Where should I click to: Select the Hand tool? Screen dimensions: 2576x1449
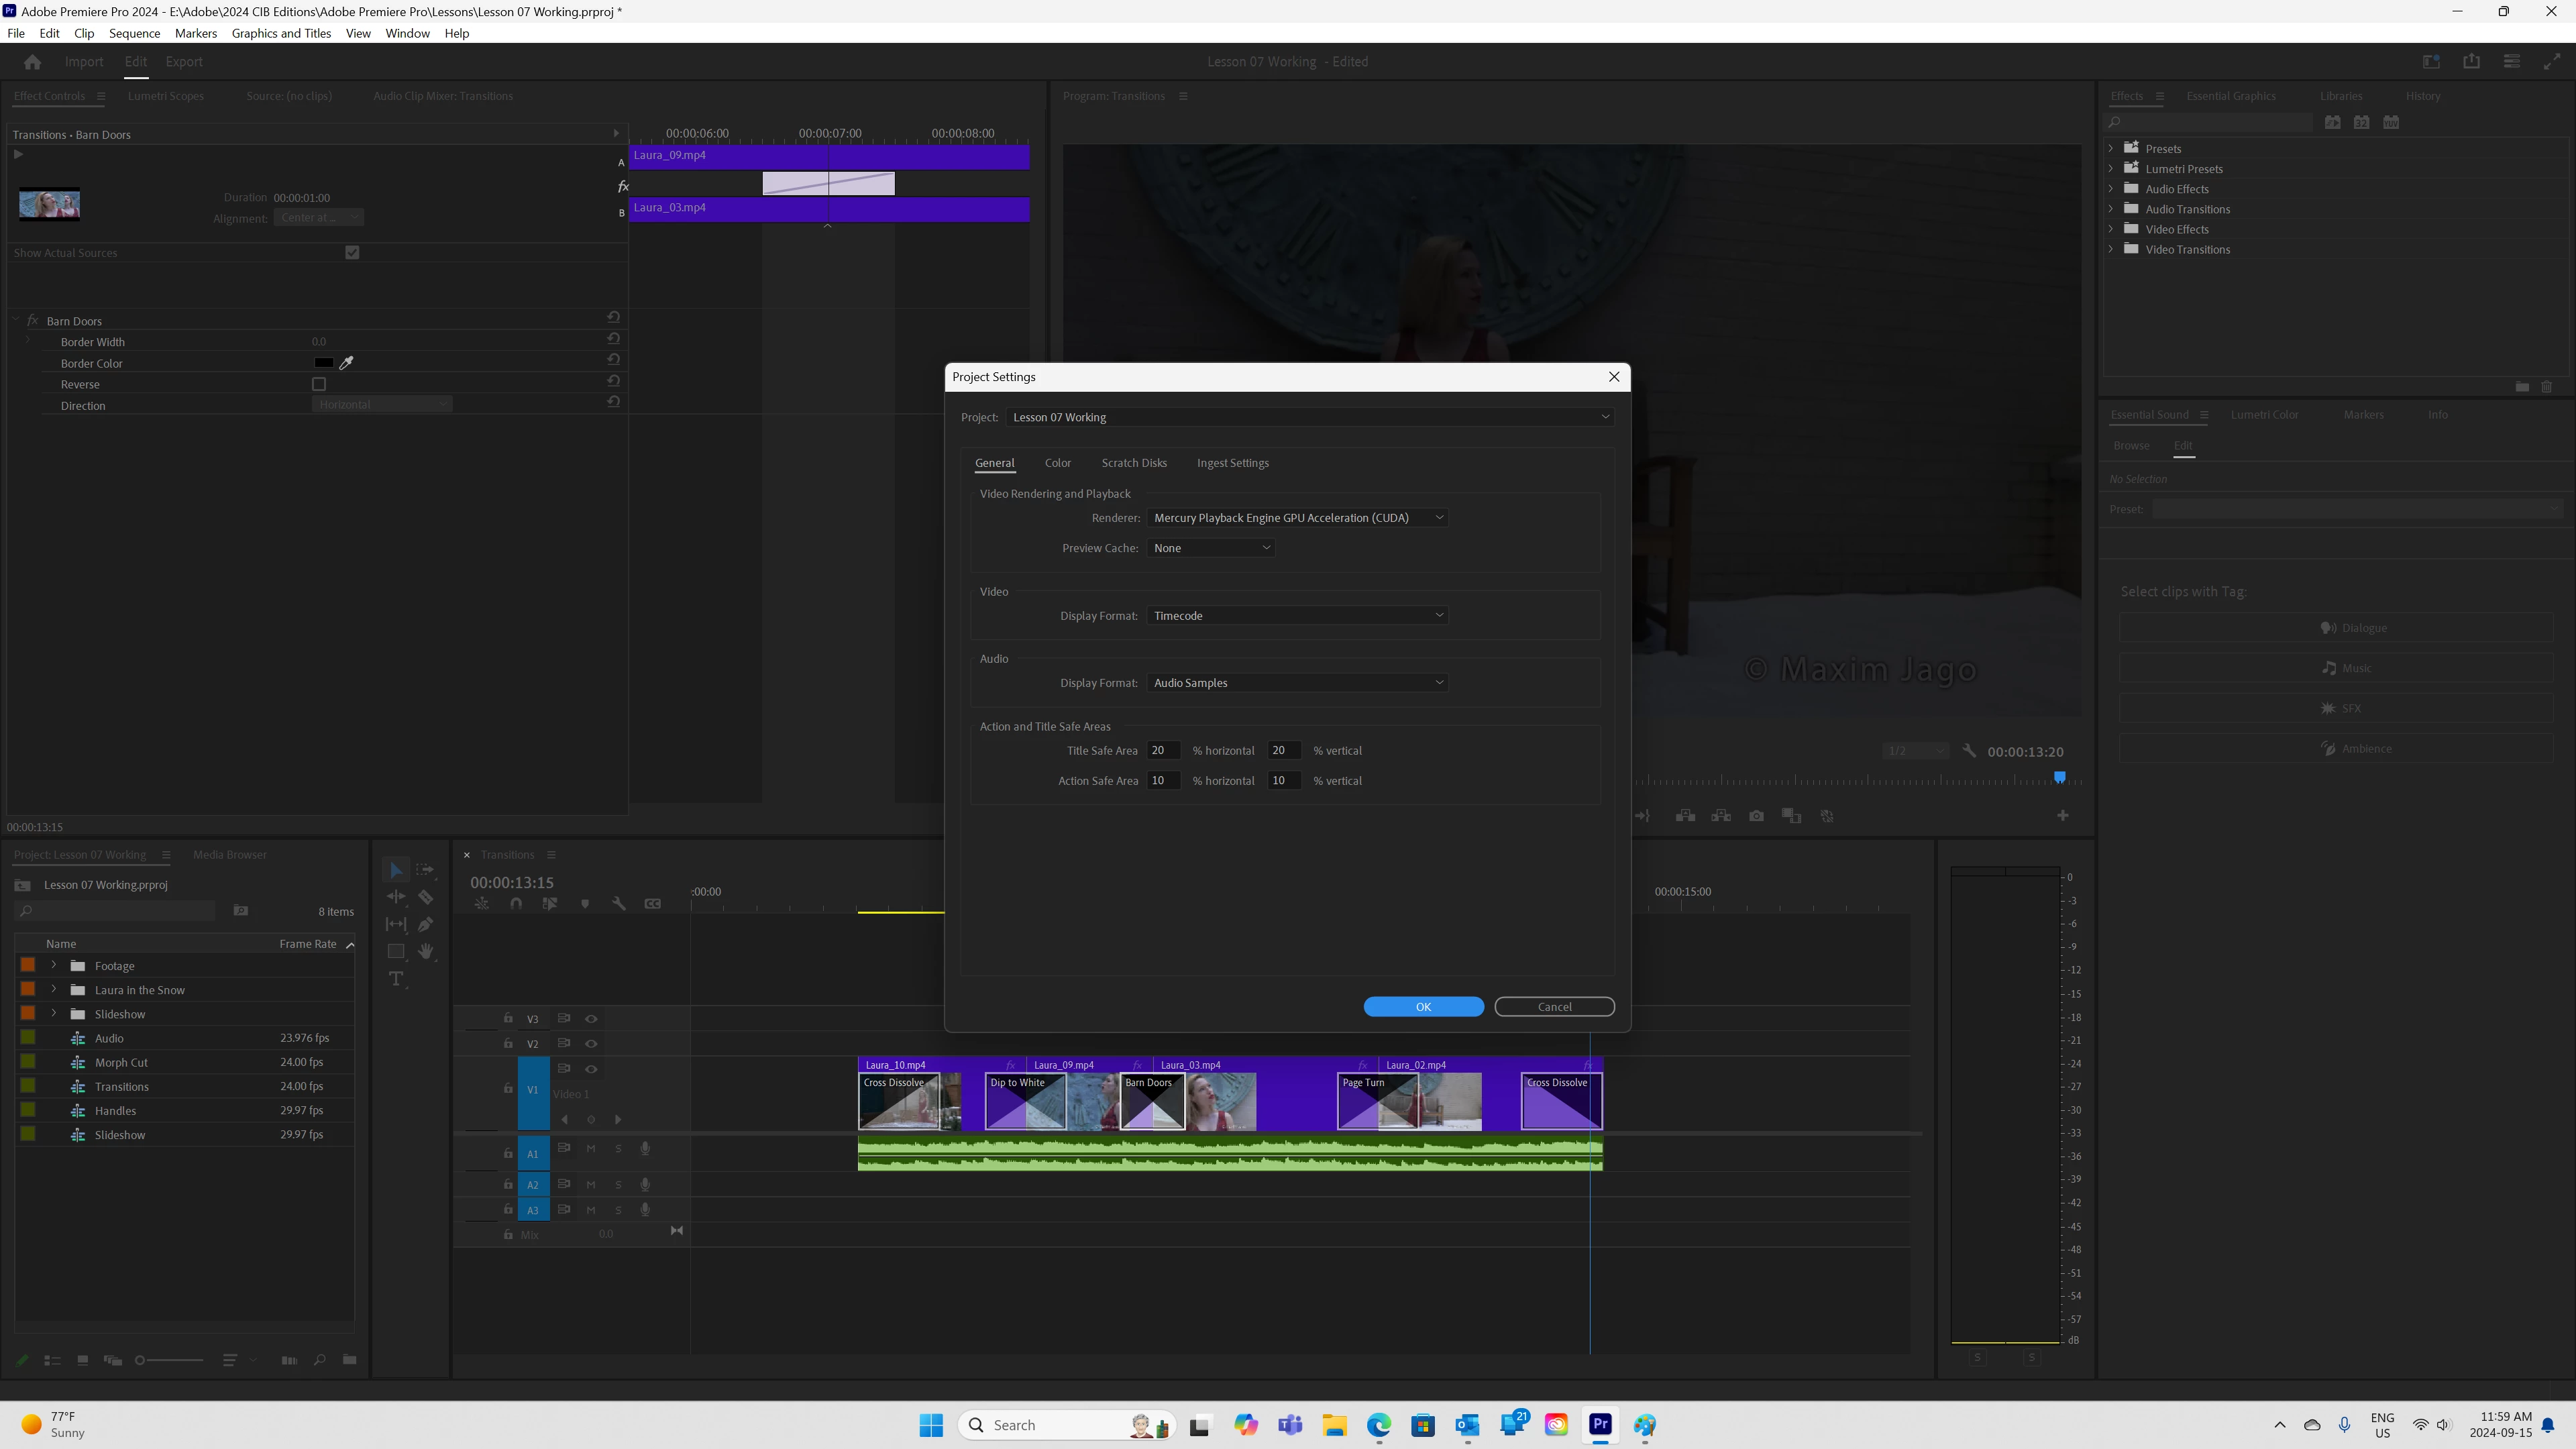point(426,951)
